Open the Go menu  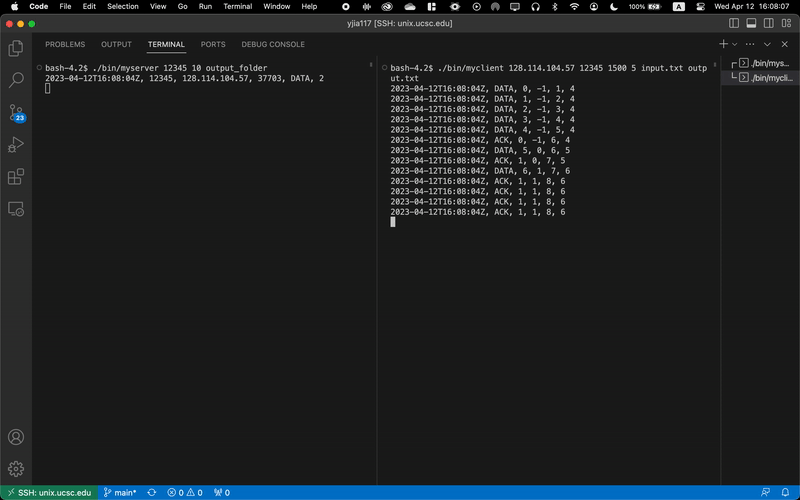(x=183, y=7)
